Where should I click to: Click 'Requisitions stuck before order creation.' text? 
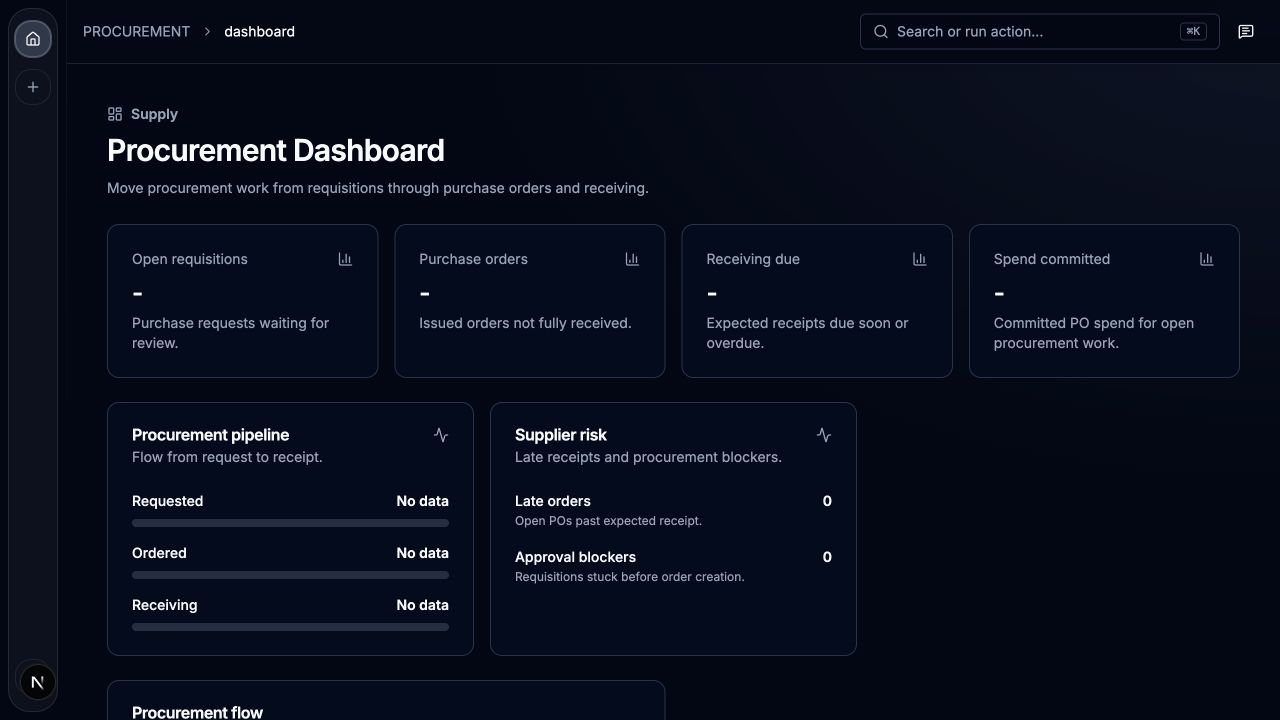(x=629, y=577)
